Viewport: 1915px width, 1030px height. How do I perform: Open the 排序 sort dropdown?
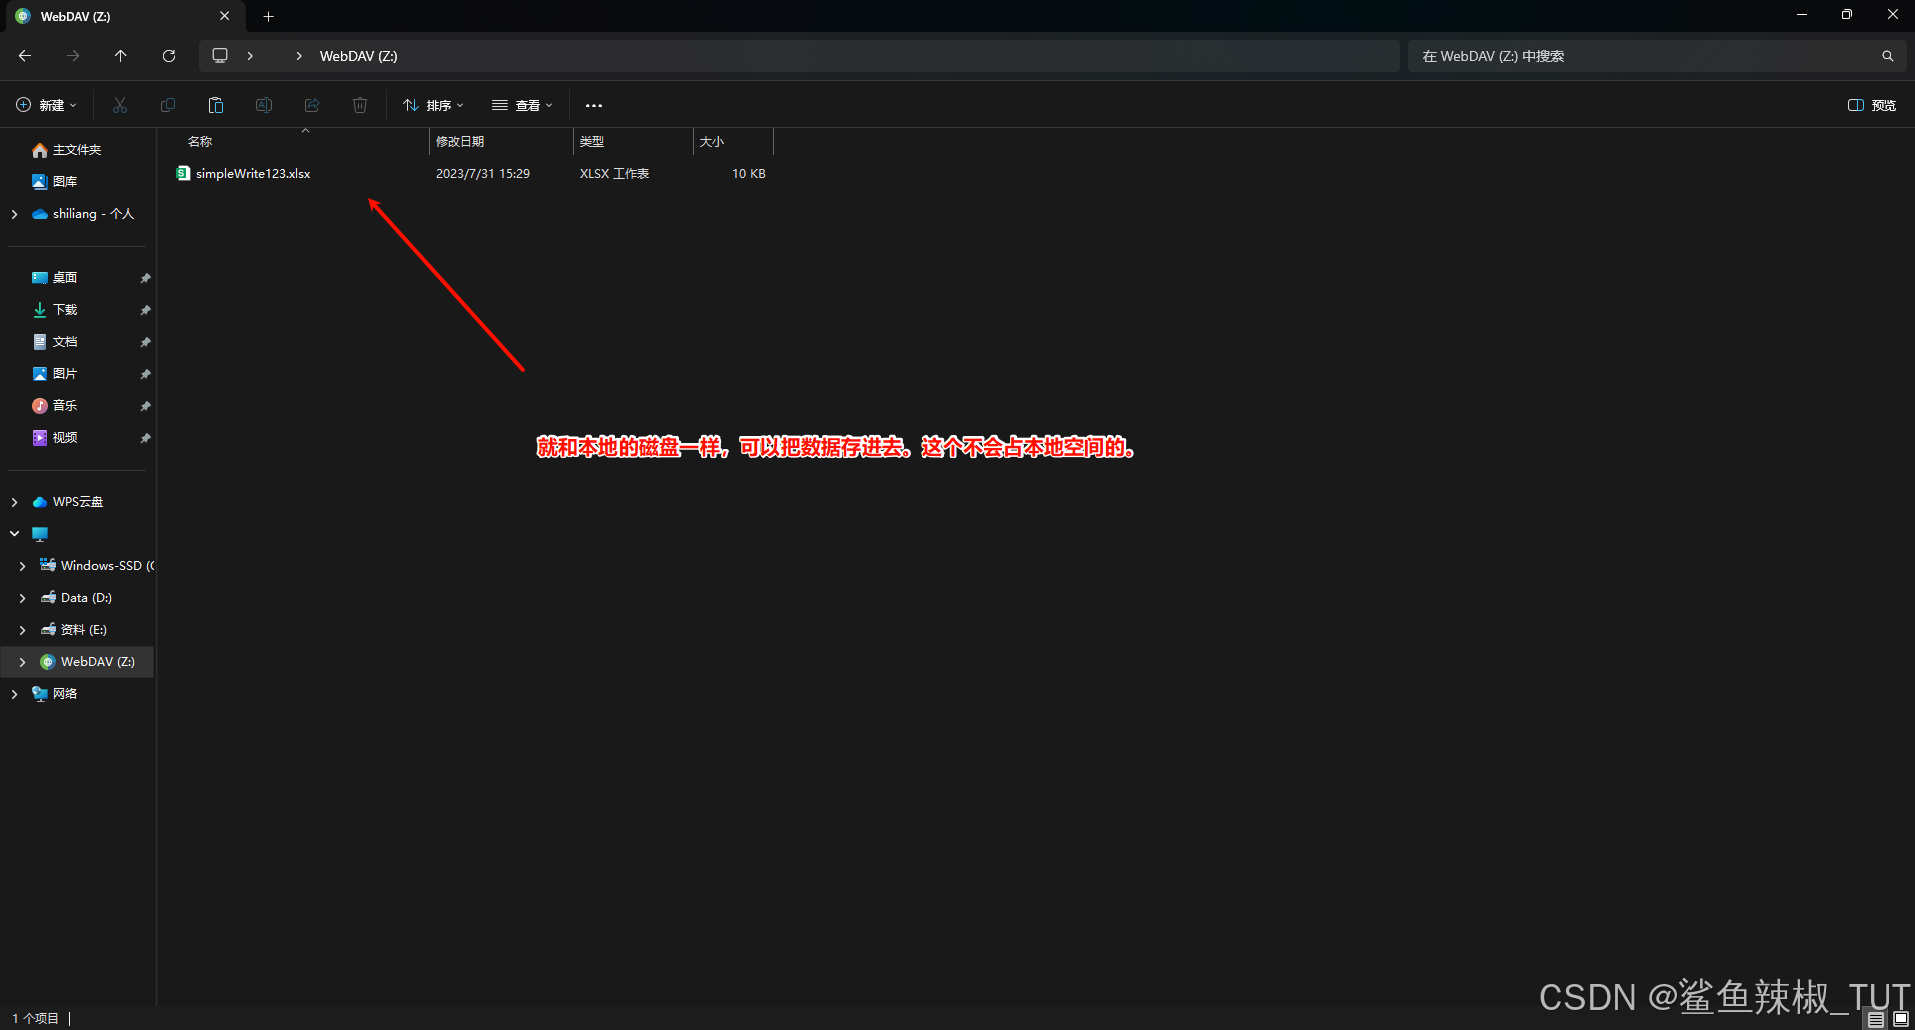point(432,105)
